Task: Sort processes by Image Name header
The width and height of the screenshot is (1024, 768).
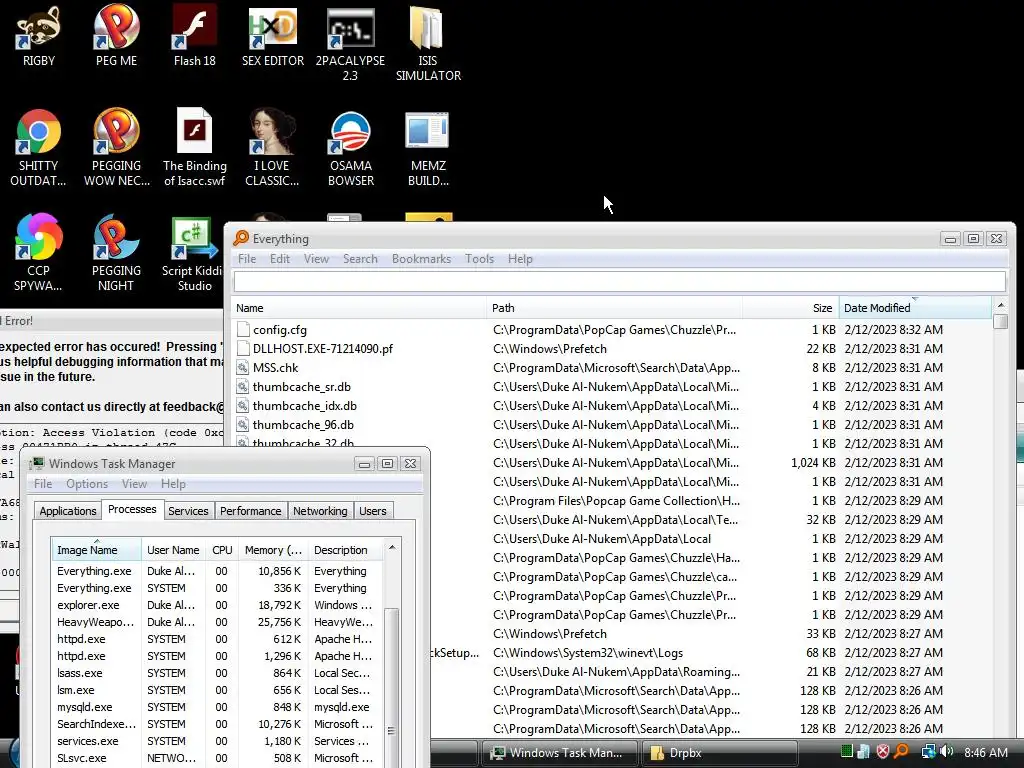Action: tap(96, 550)
